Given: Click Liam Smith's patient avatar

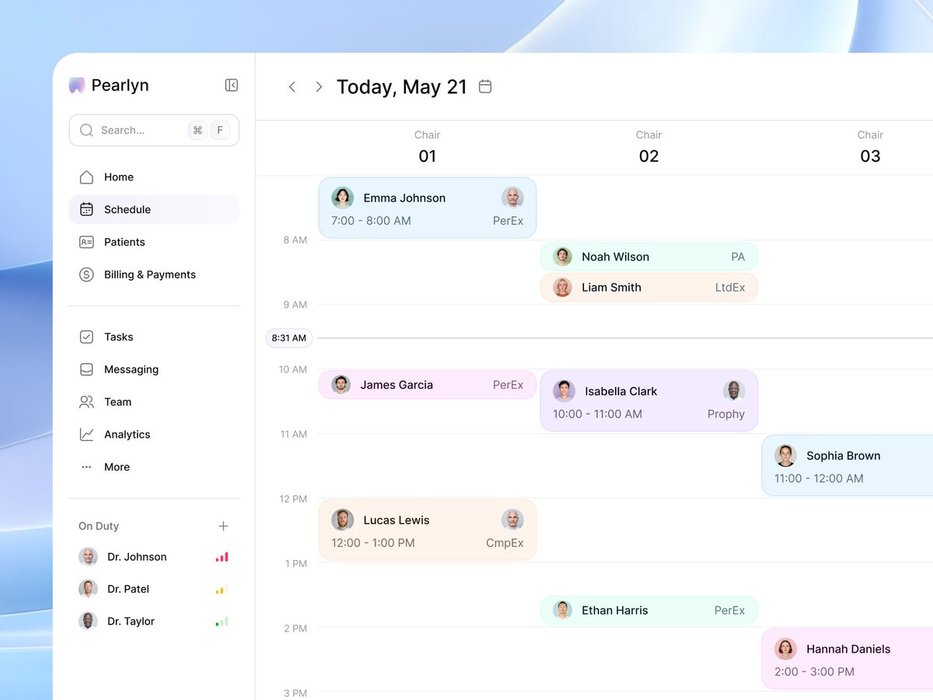Looking at the screenshot, I should pos(562,288).
